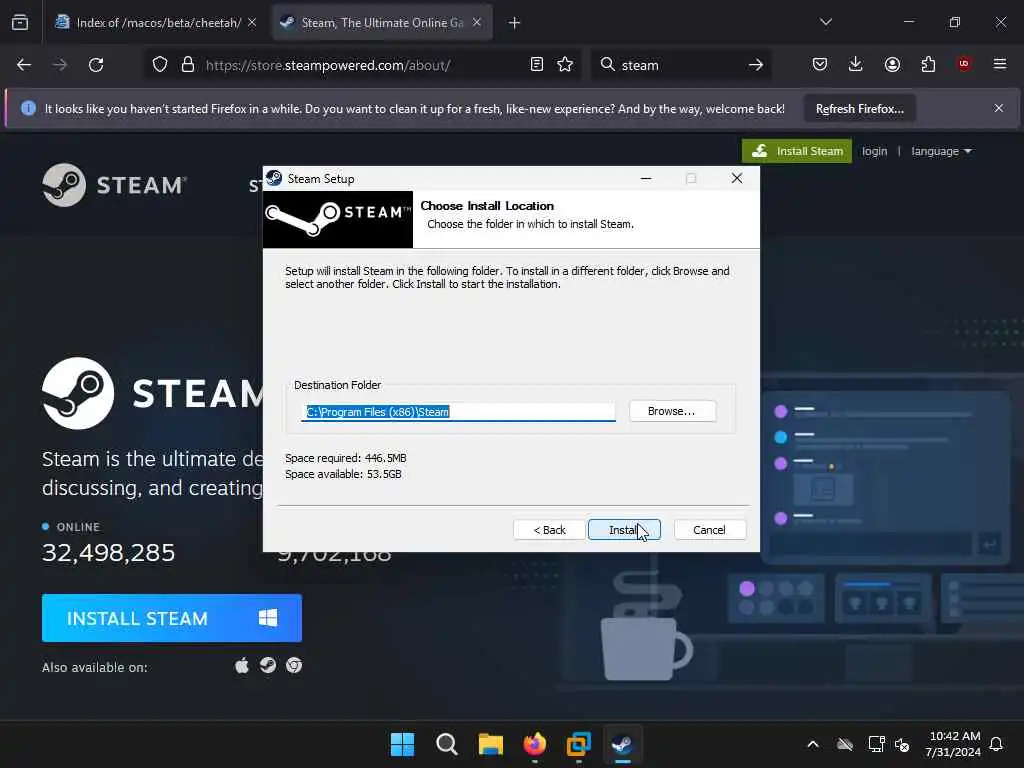Click the Steam logo in page header
Screen dimensions: 1024x768
[114, 185]
